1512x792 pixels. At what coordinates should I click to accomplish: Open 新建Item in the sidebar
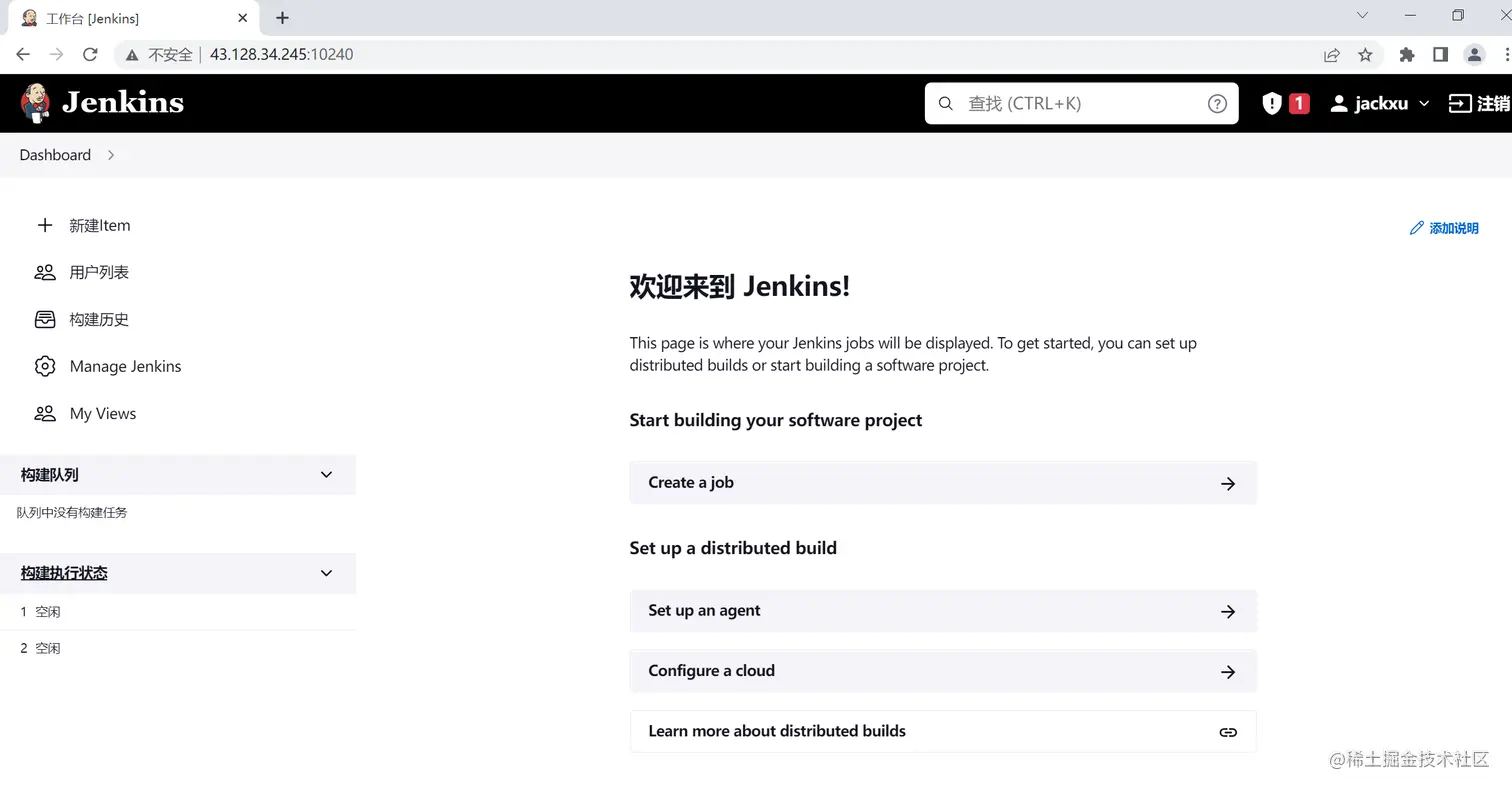100,225
